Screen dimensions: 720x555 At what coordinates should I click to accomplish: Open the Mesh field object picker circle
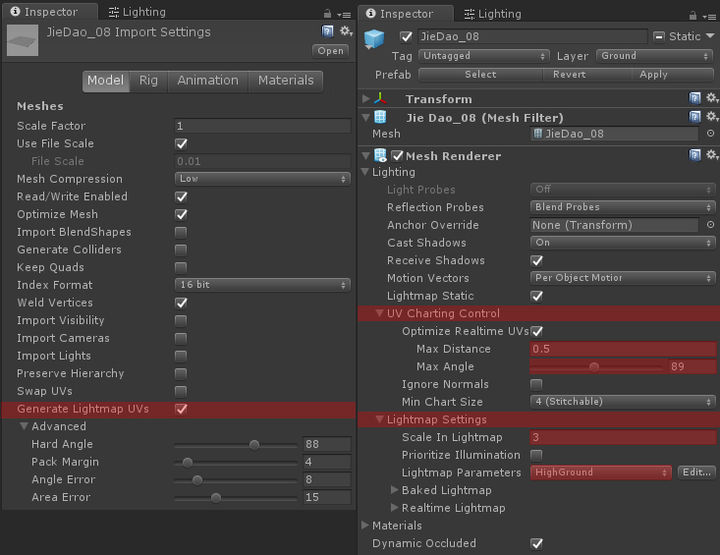tap(710, 134)
